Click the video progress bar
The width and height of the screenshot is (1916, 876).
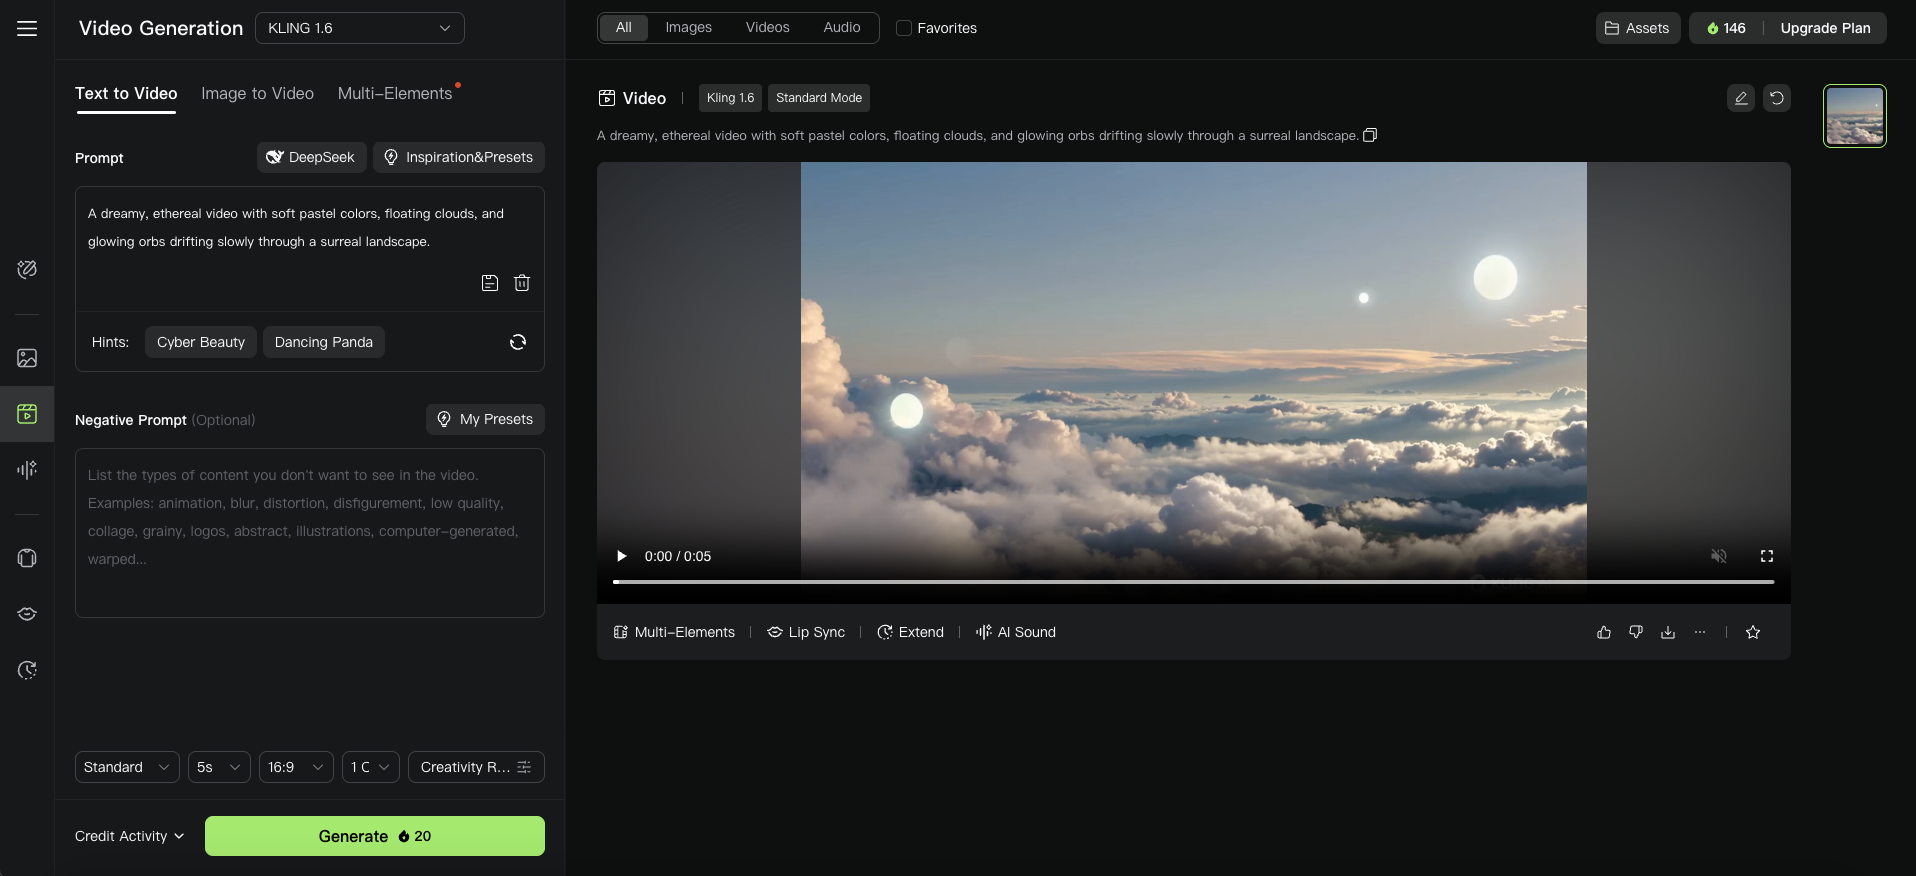tap(1193, 581)
